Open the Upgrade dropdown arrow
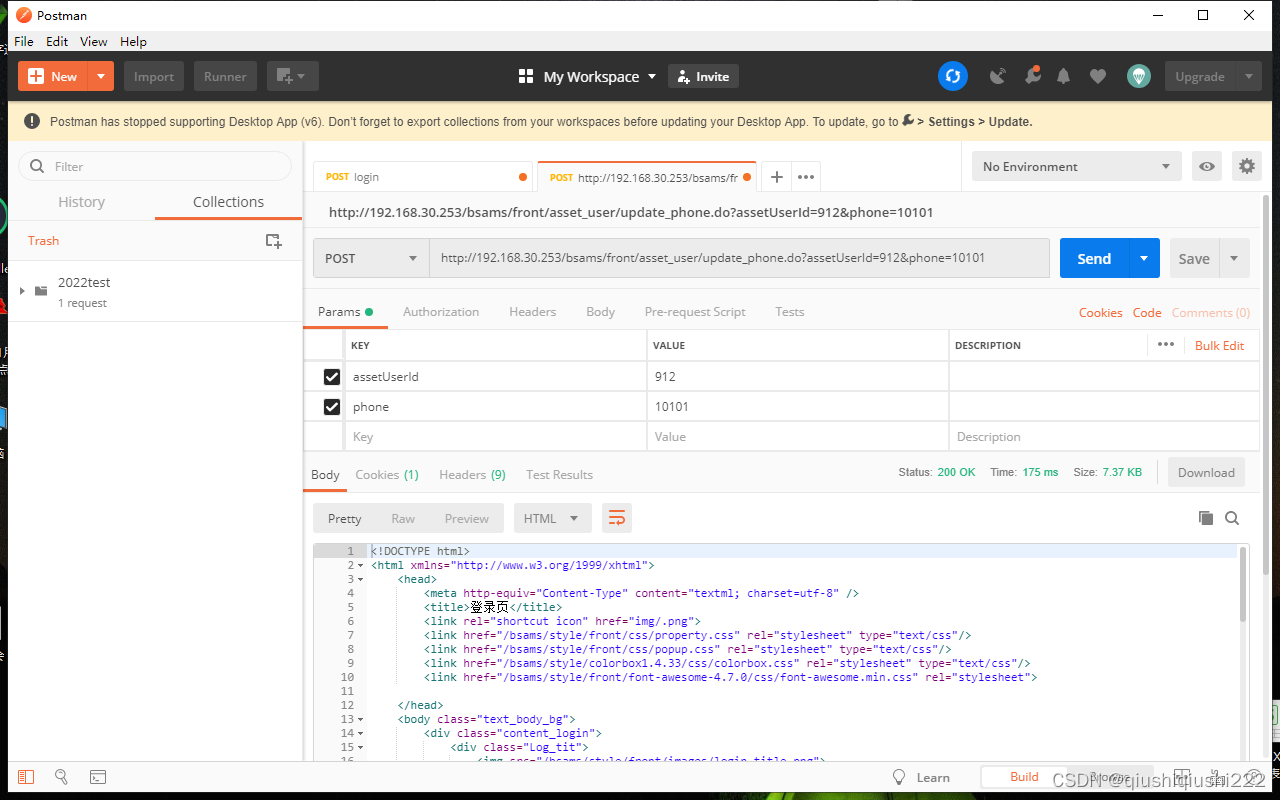The width and height of the screenshot is (1280, 800). [x=1248, y=76]
